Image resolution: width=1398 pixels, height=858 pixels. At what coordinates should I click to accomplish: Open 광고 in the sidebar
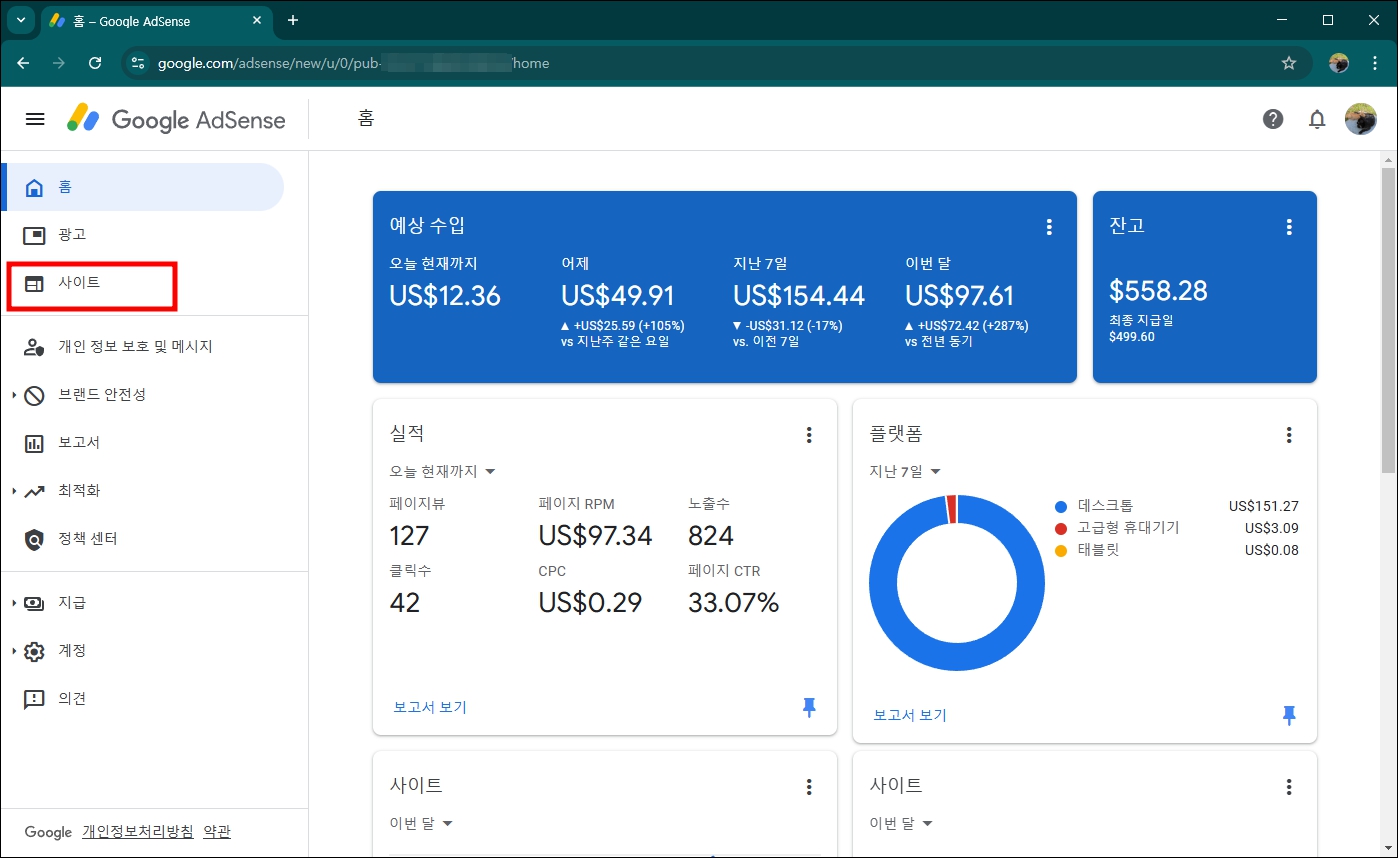click(x=143, y=235)
